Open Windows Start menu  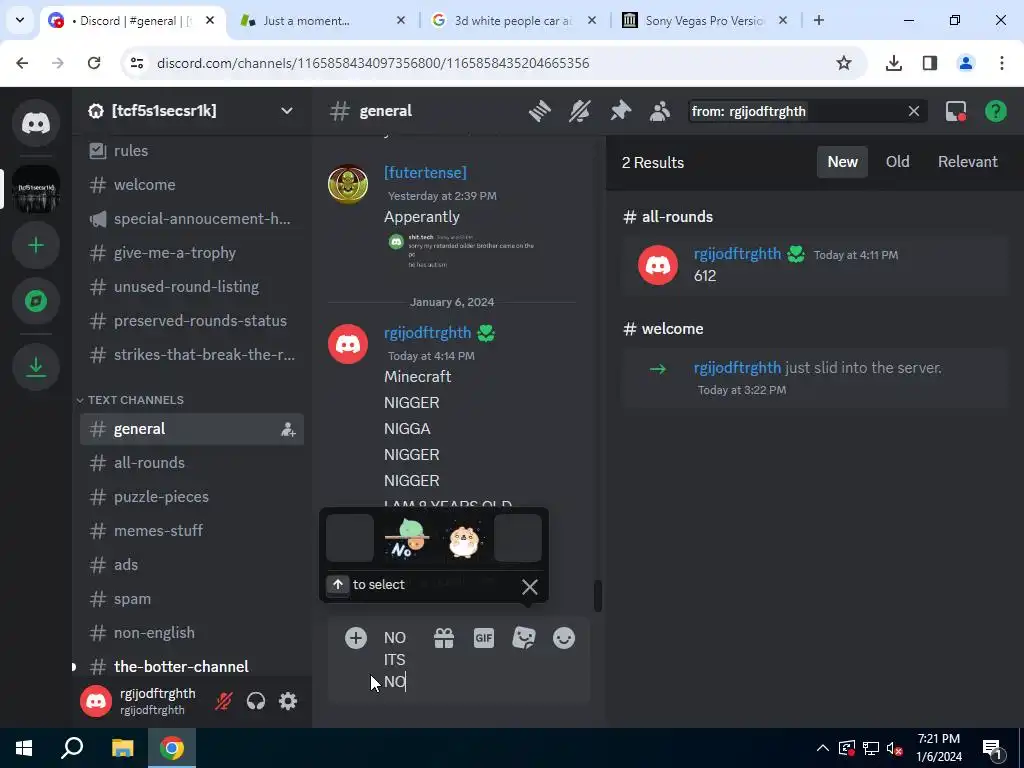point(24,748)
